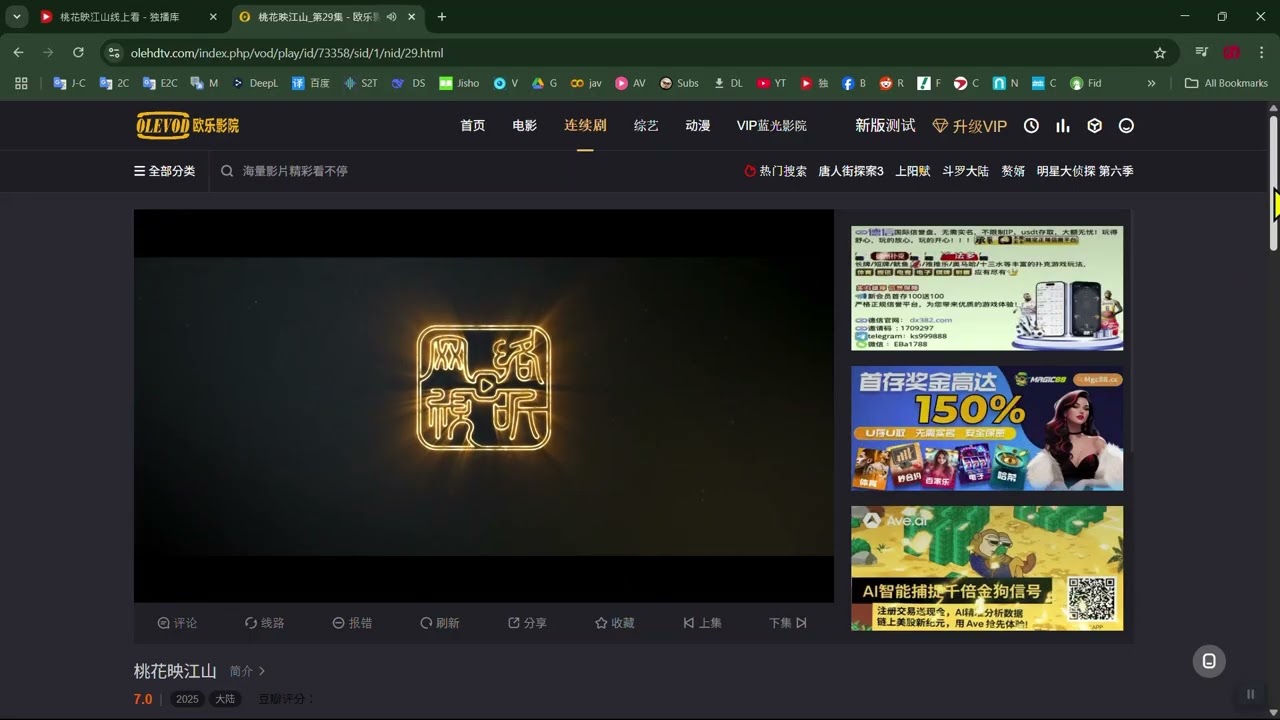Click the 刷新 refresh button
The image size is (1280, 720).
(440, 623)
